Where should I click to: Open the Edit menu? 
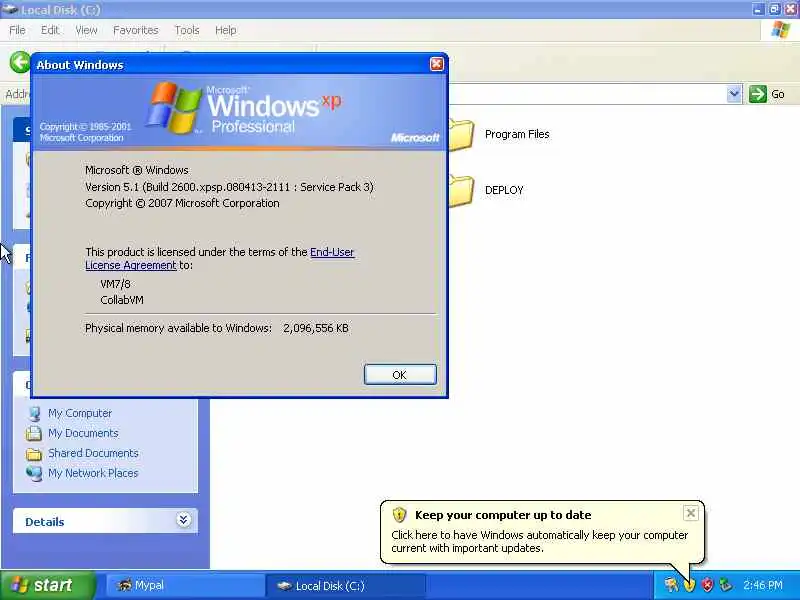tap(50, 31)
